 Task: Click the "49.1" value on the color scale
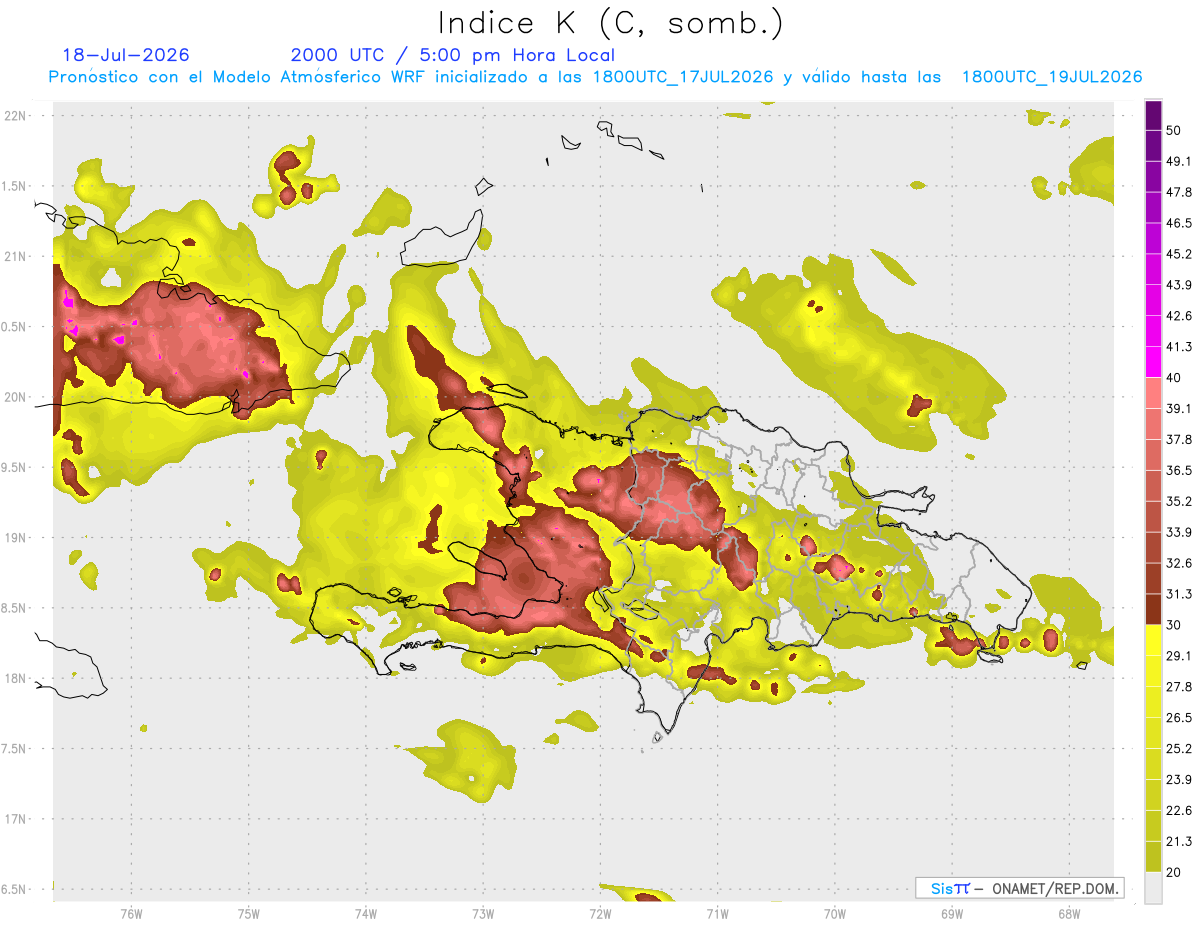1180,162
